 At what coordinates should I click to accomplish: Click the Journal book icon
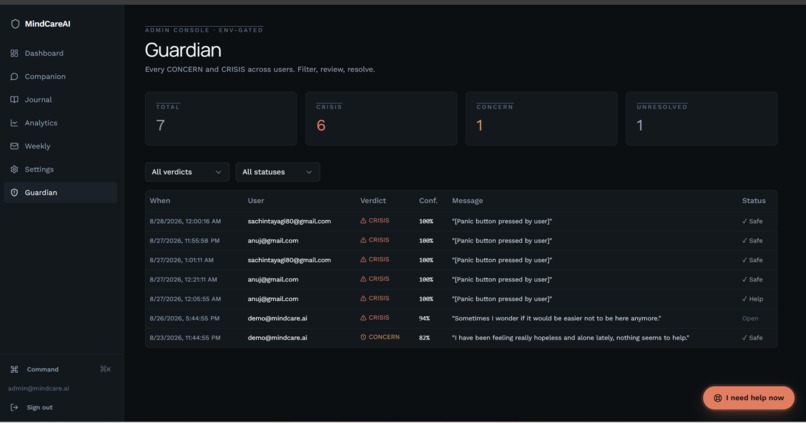(x=14, y=100)
